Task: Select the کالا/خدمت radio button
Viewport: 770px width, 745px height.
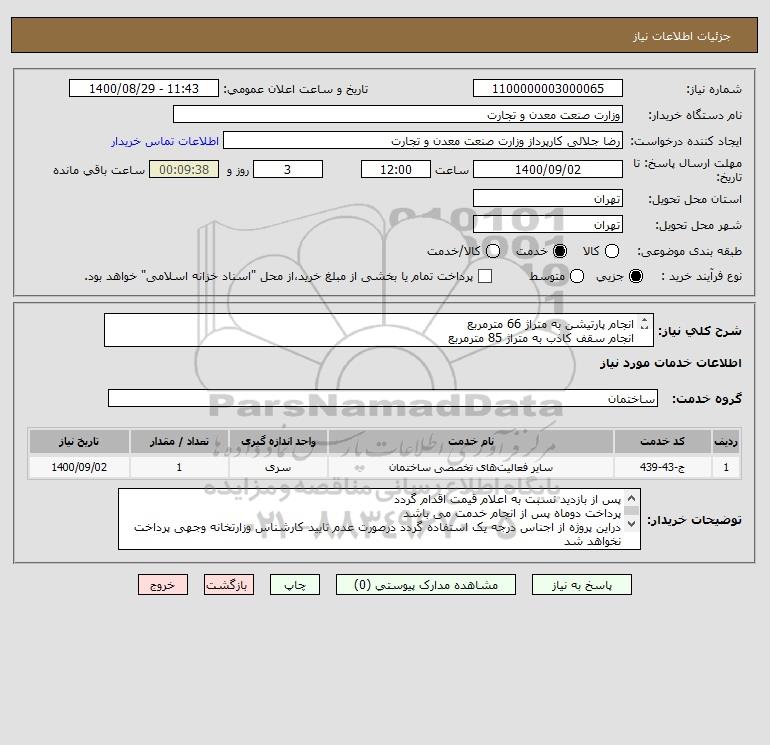Action: coord(493,251)
